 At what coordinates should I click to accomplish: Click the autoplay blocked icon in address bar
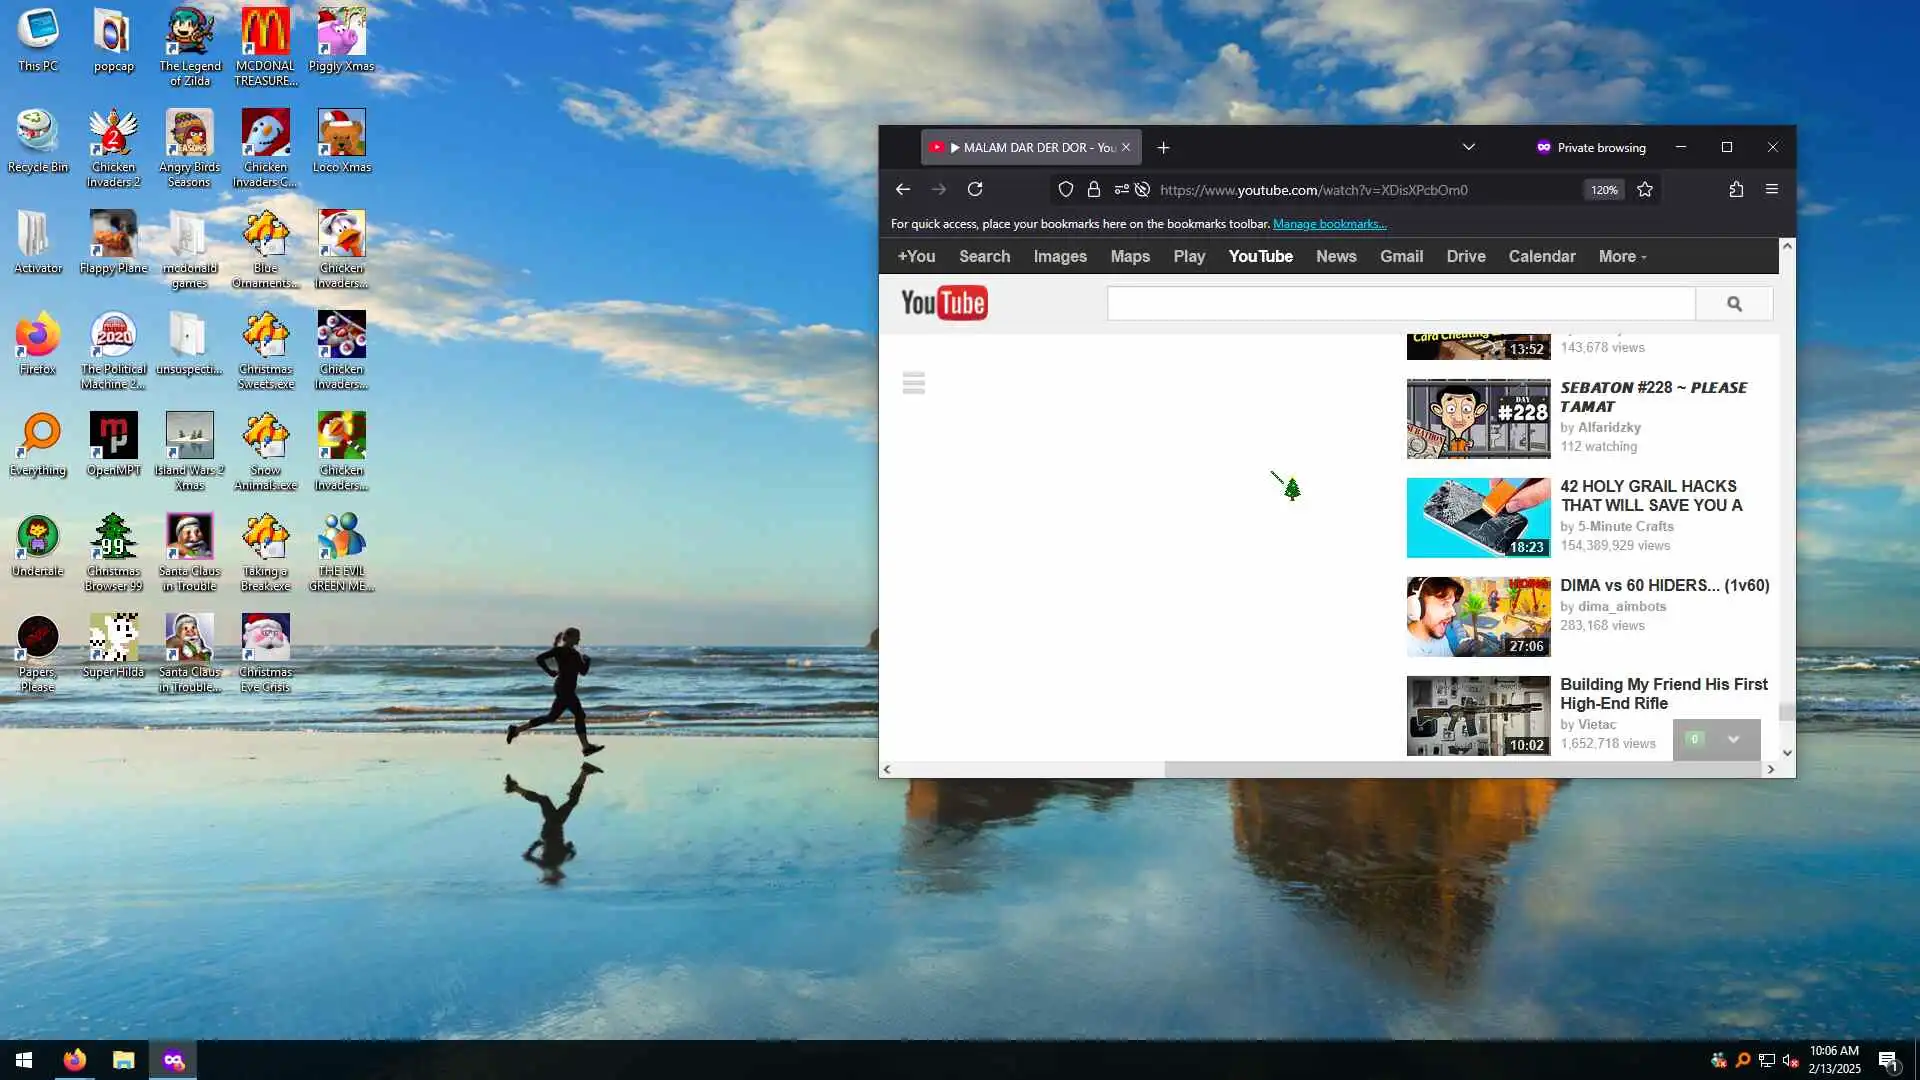(x=1142, y=189)
